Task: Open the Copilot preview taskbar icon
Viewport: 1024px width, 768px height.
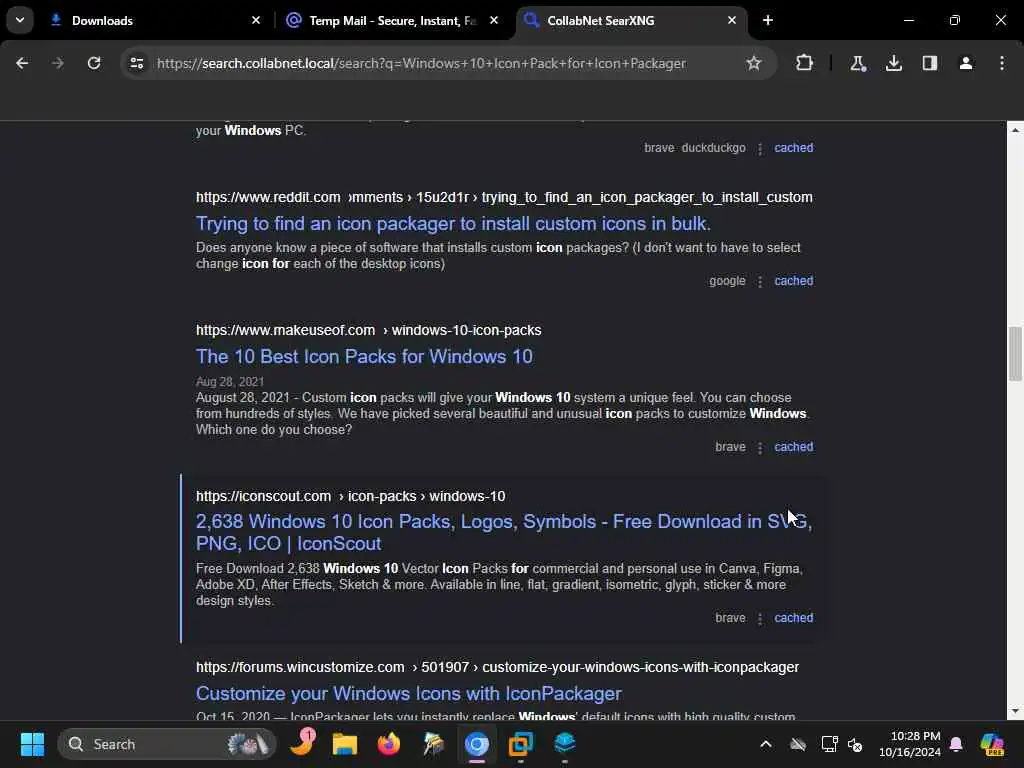Action: 992,744
